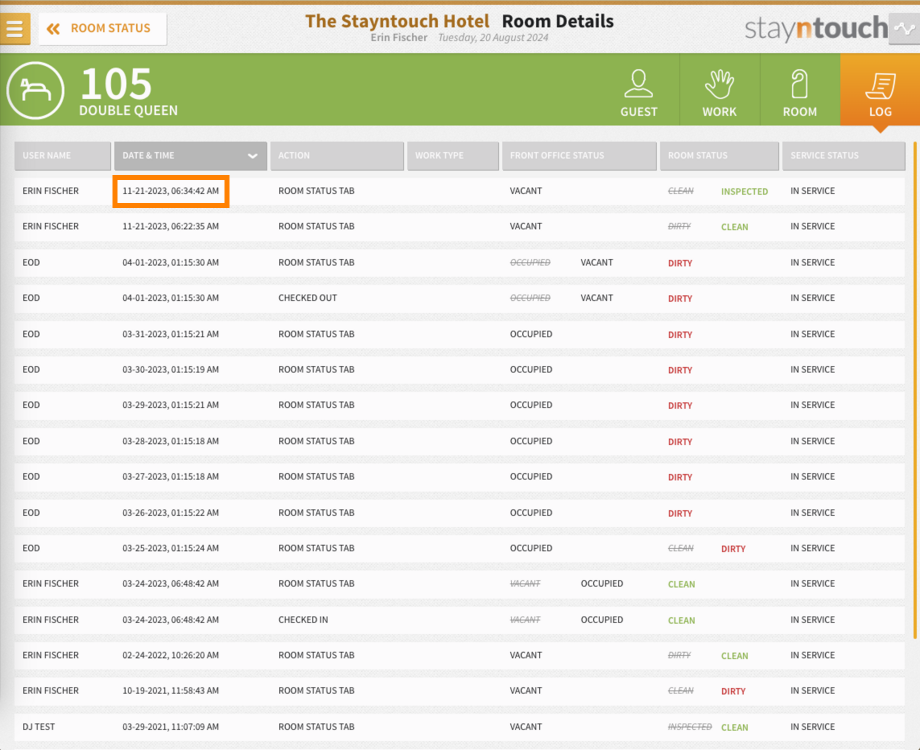The image size is (920, 750).
Task: Sort by Action column header
Action: point(337,156)
